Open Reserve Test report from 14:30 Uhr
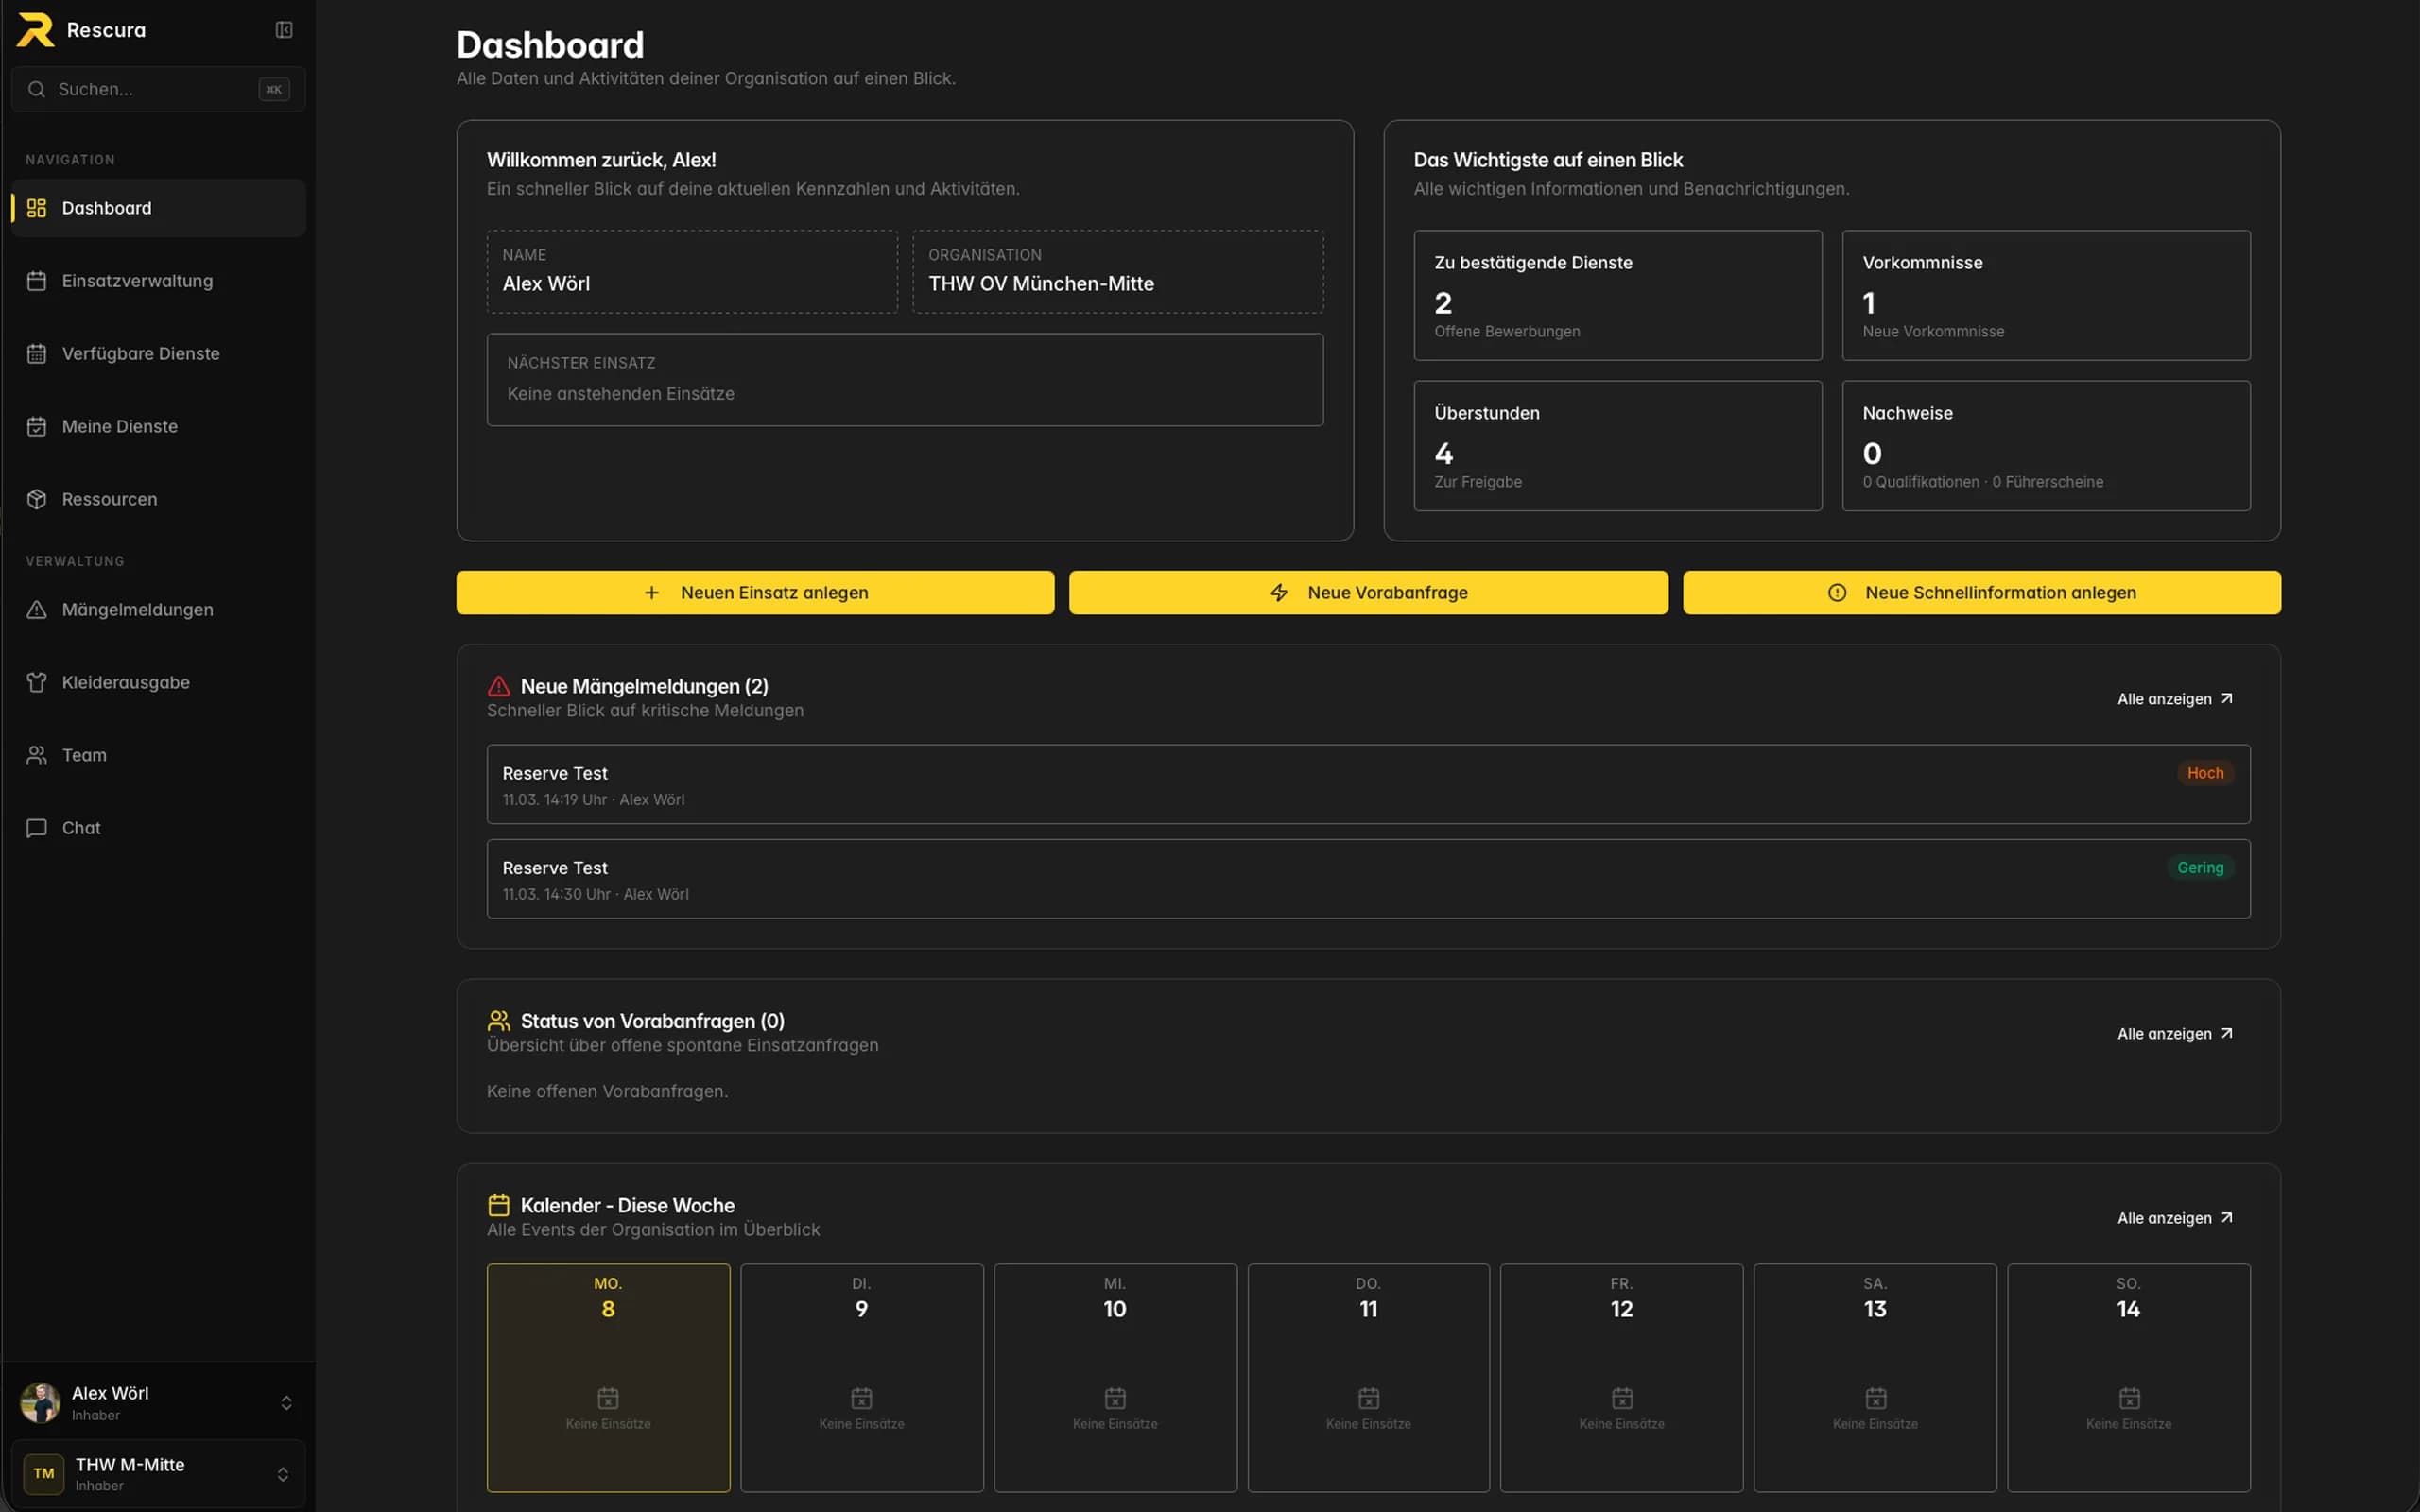This screenshot has width=2420, height=1512. (1368, 879)
